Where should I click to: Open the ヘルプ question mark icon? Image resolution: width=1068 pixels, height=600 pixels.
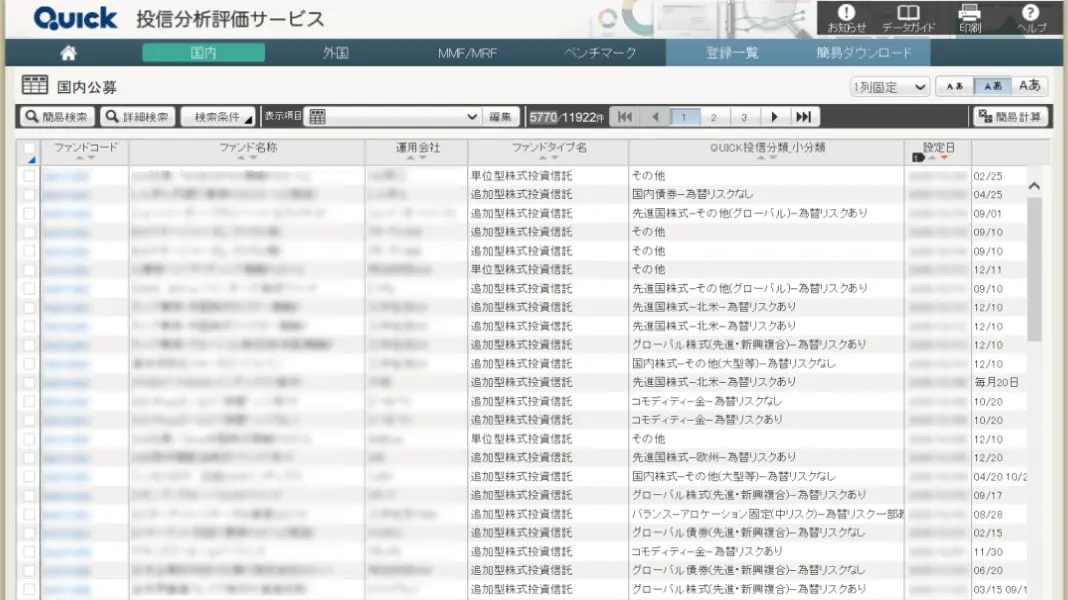(x=1031, y=18)
